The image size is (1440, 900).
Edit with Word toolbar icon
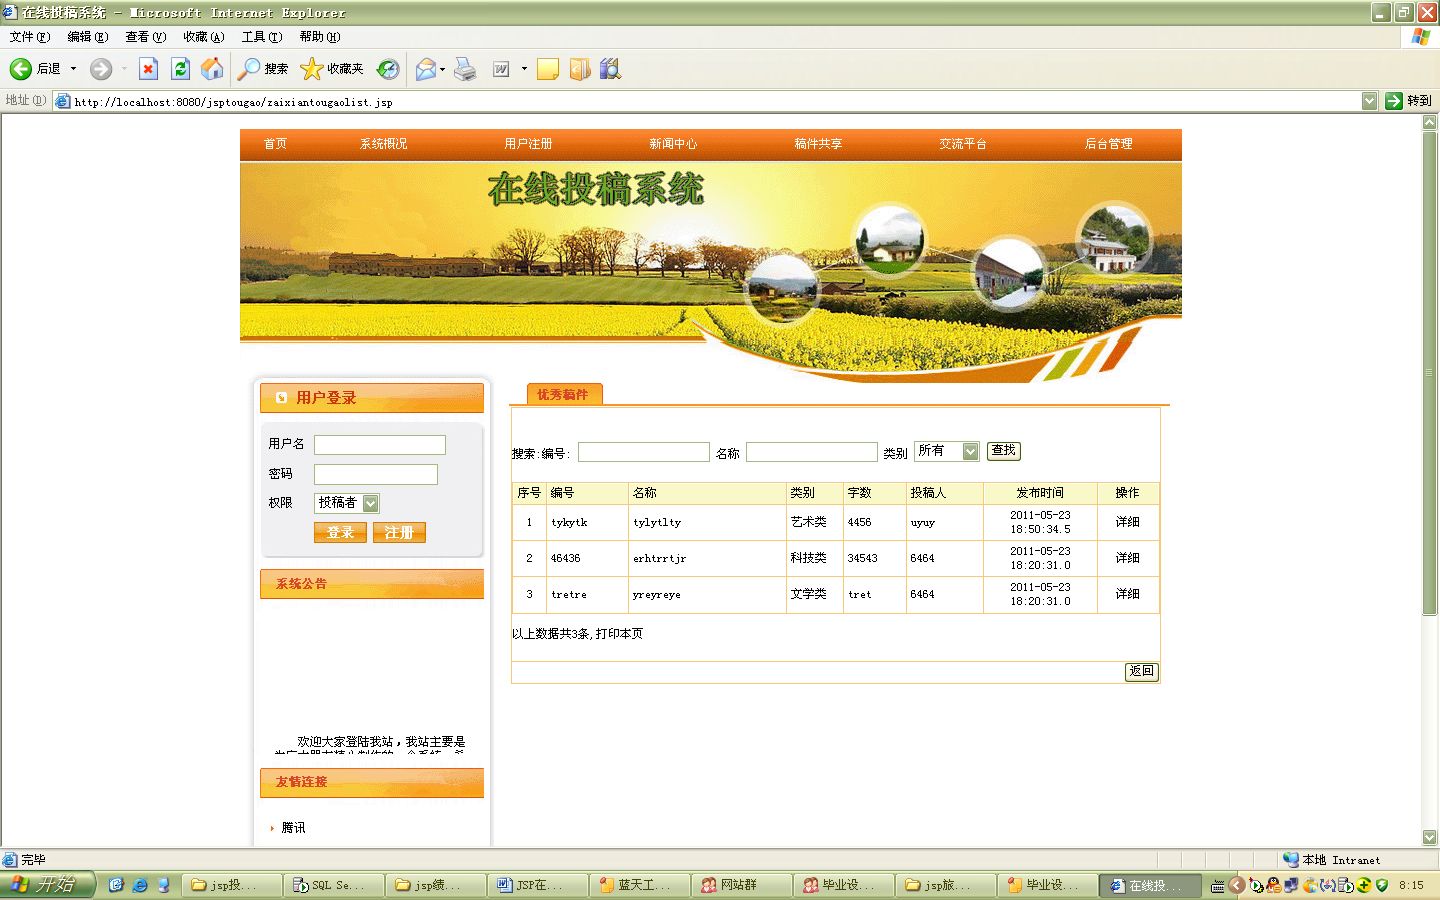[502, 69]
